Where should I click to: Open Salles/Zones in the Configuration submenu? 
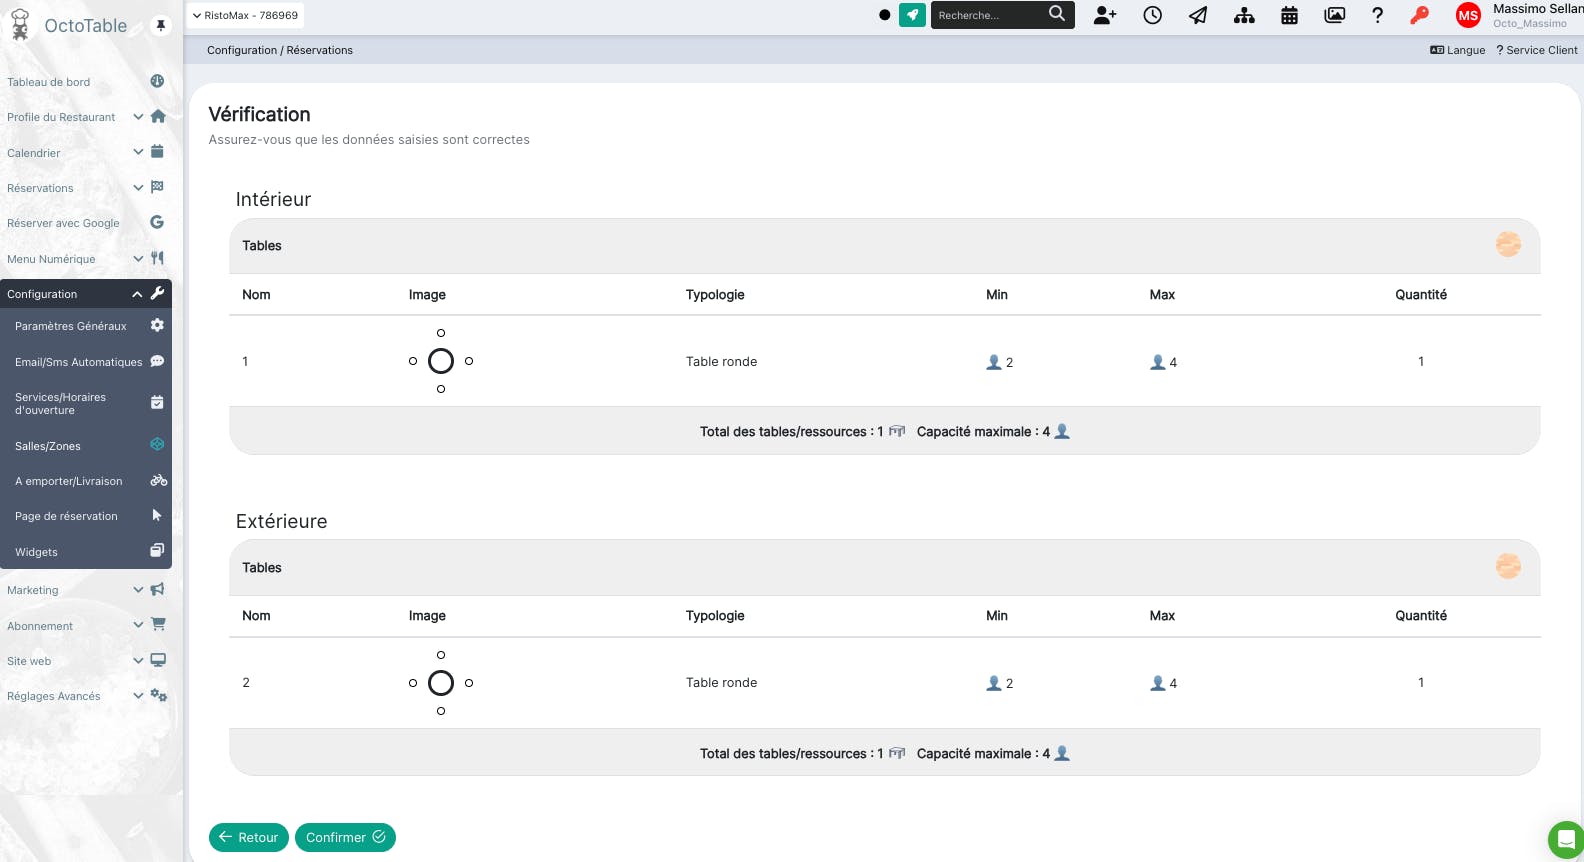click(x=48, y=446)
